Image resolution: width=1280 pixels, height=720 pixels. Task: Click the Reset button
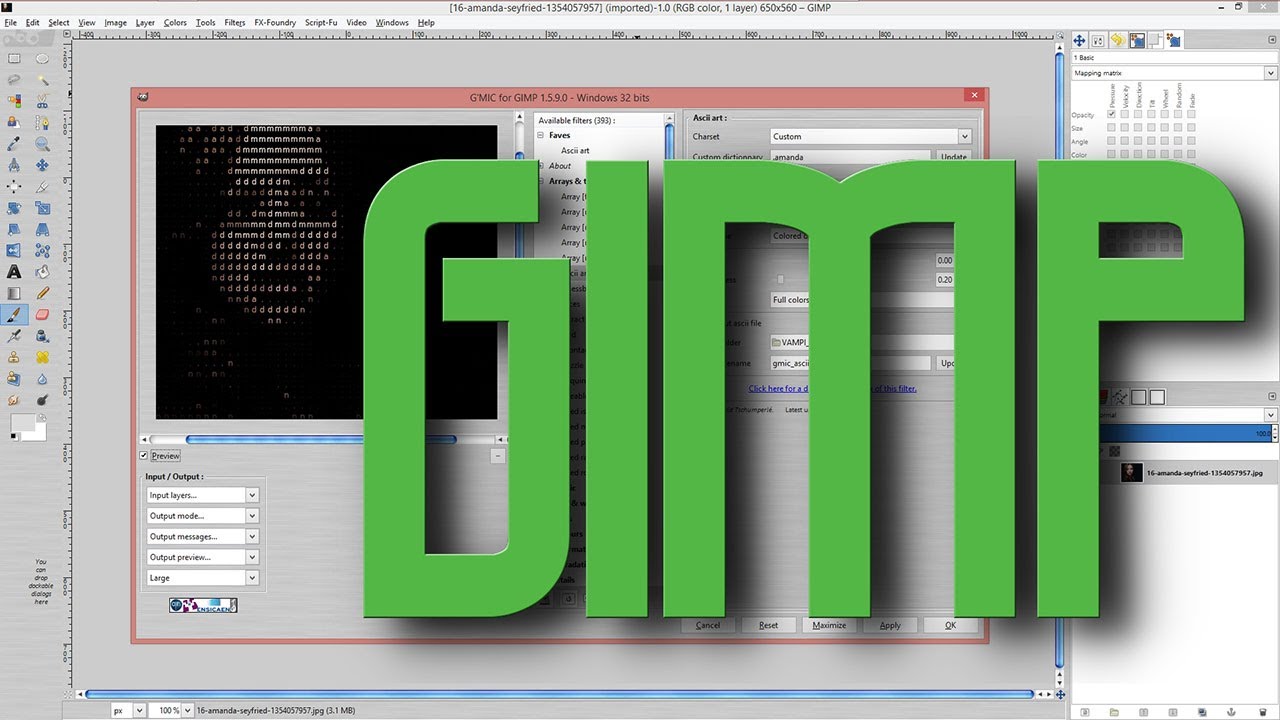pyautogui.click(x=768, y=625)
